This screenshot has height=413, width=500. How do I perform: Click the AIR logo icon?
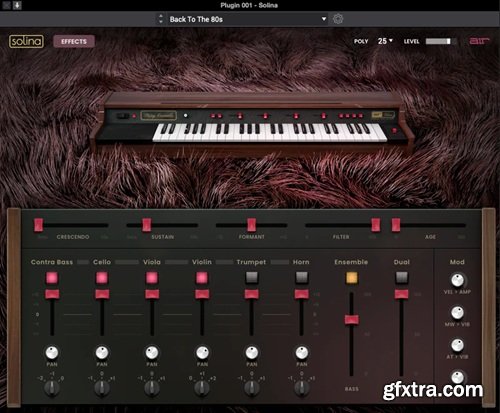click(x=479, y=41)
